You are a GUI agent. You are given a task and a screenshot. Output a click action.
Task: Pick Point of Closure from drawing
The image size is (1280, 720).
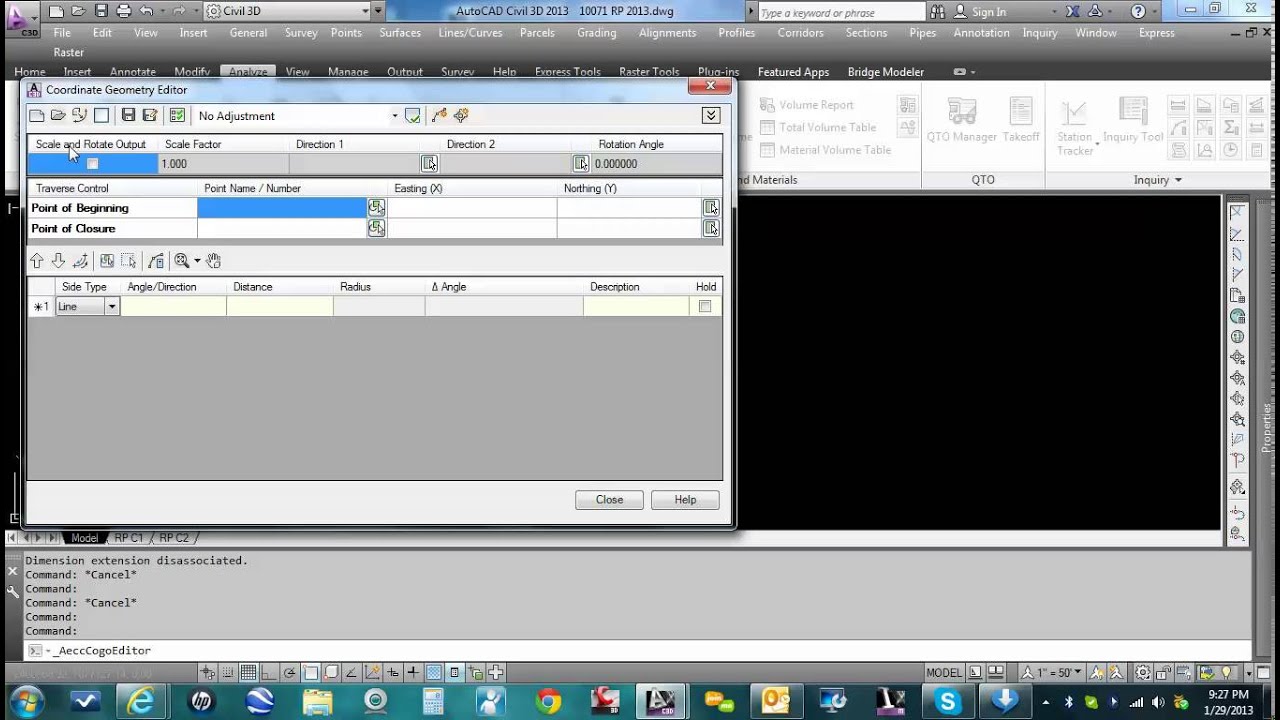coord(376,229)
